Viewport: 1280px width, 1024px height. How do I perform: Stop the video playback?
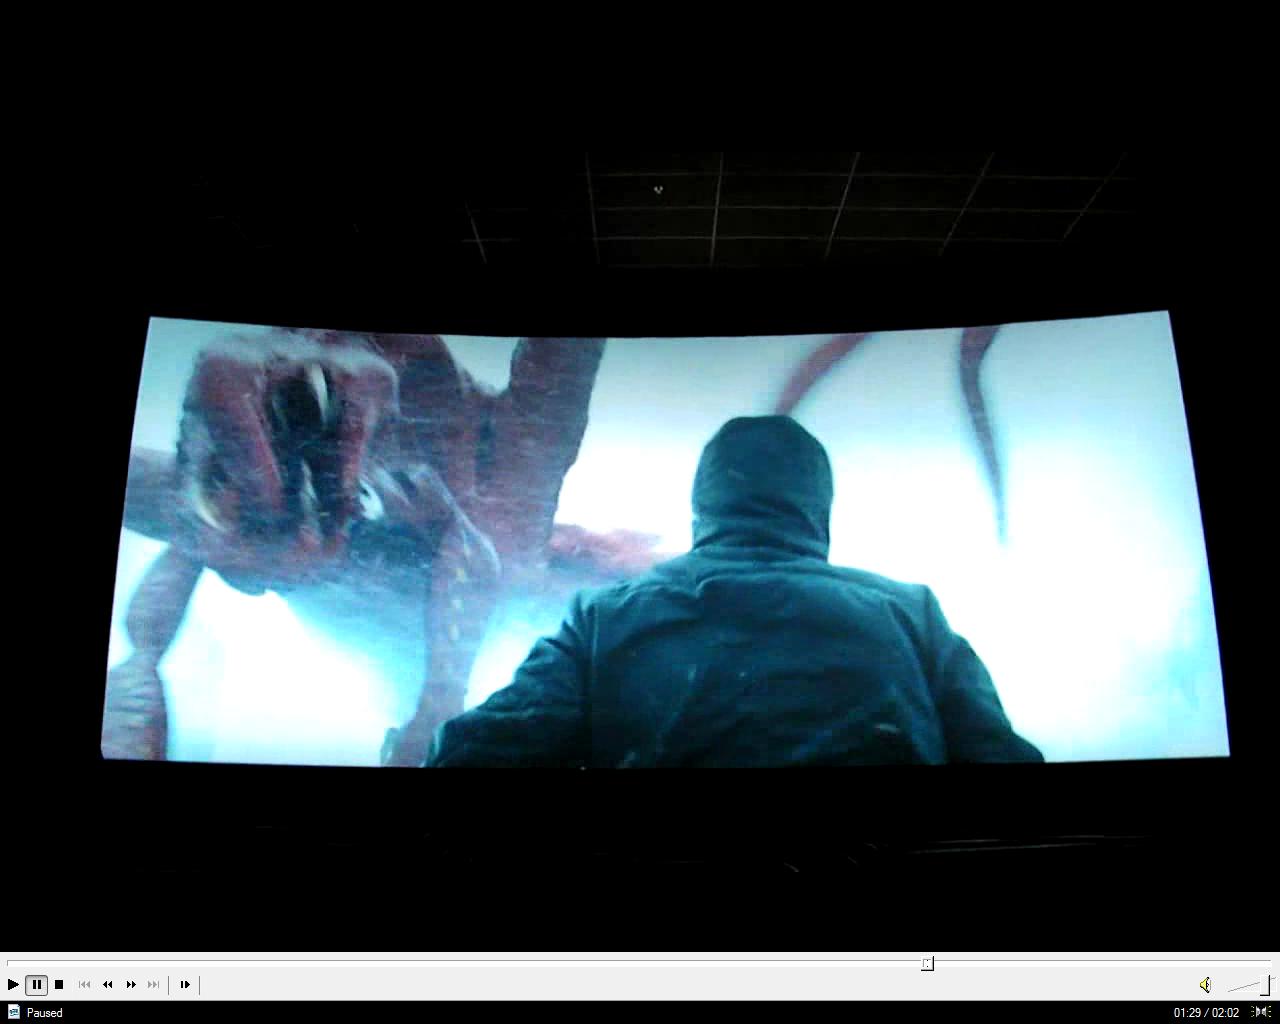[x=59, y=985]
